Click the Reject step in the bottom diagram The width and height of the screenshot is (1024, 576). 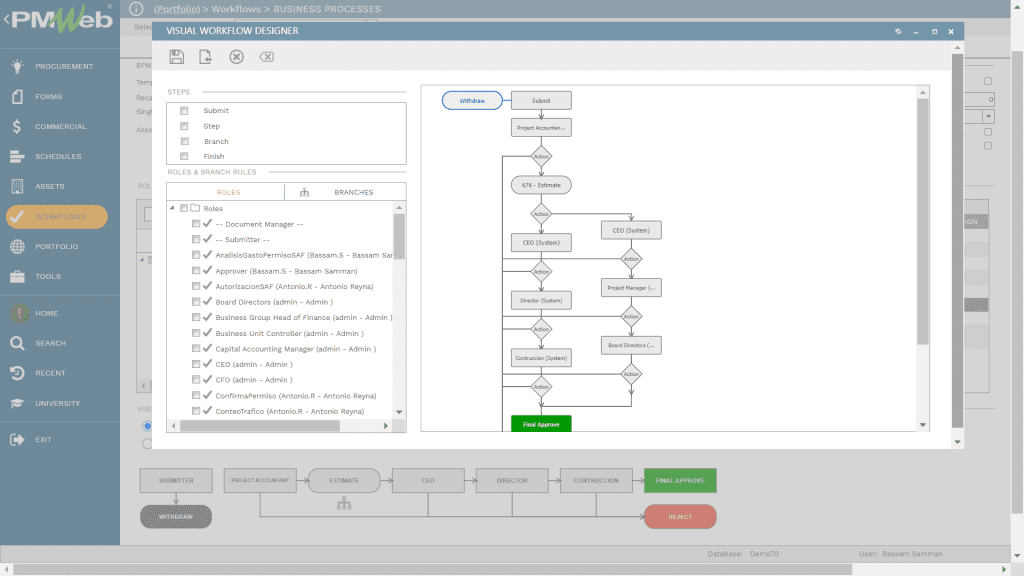tap(680, 517)
